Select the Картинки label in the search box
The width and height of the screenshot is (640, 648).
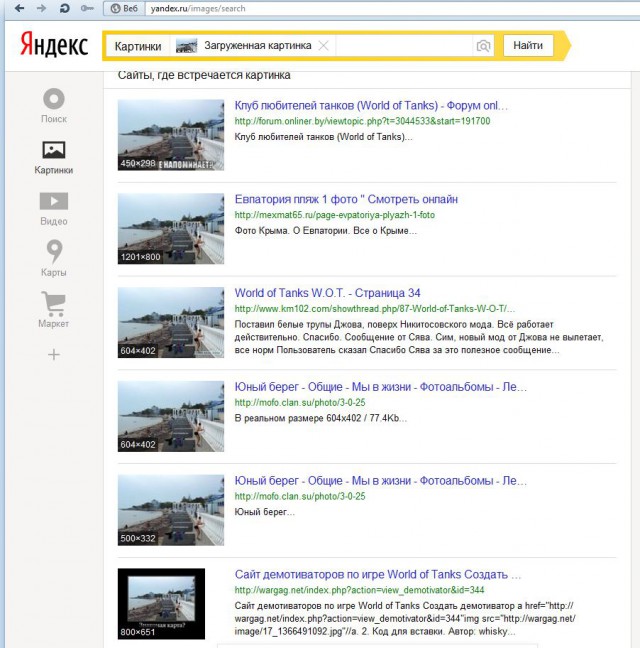click(138, 46)
